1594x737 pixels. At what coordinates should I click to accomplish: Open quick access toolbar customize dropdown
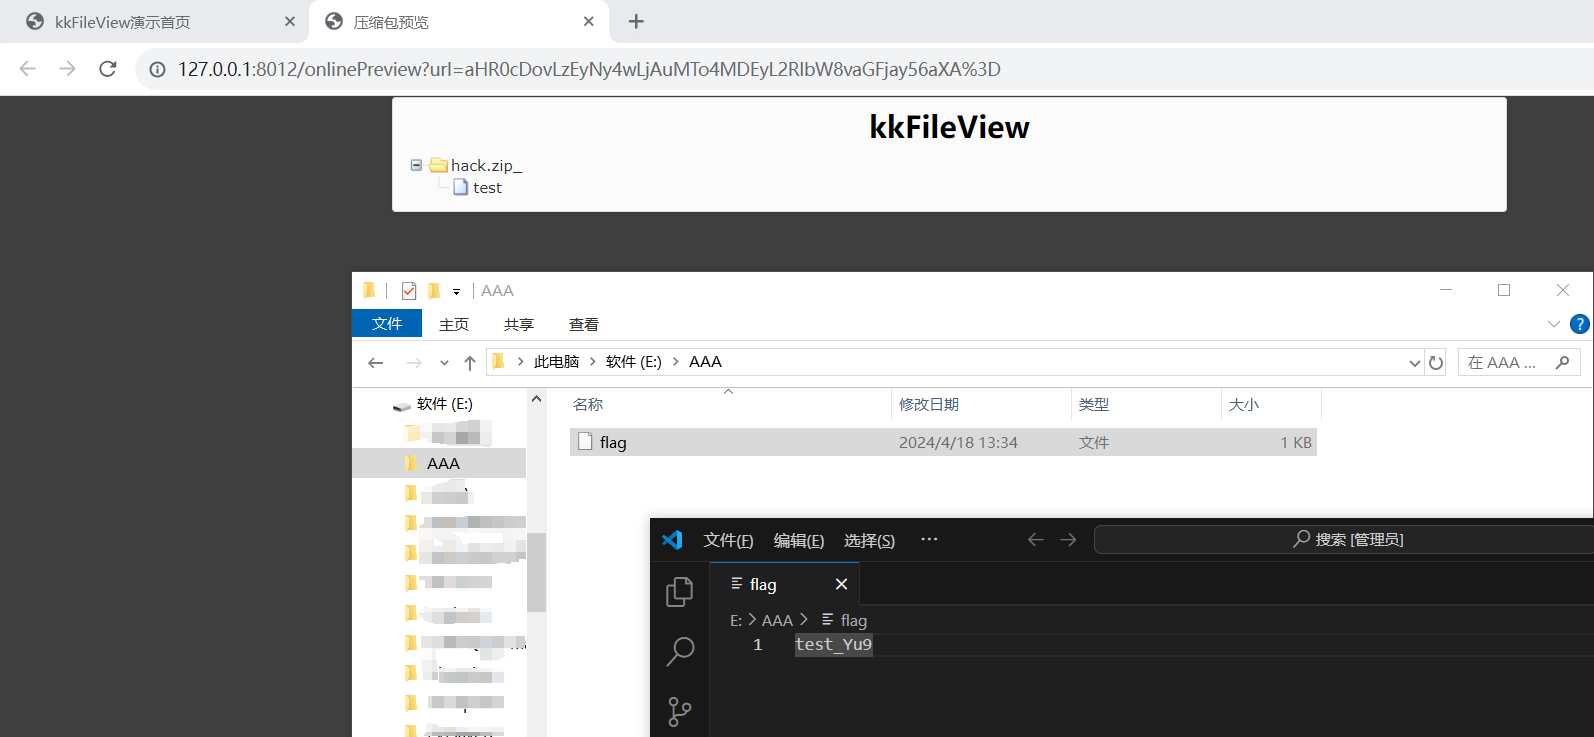coord(456,292)
